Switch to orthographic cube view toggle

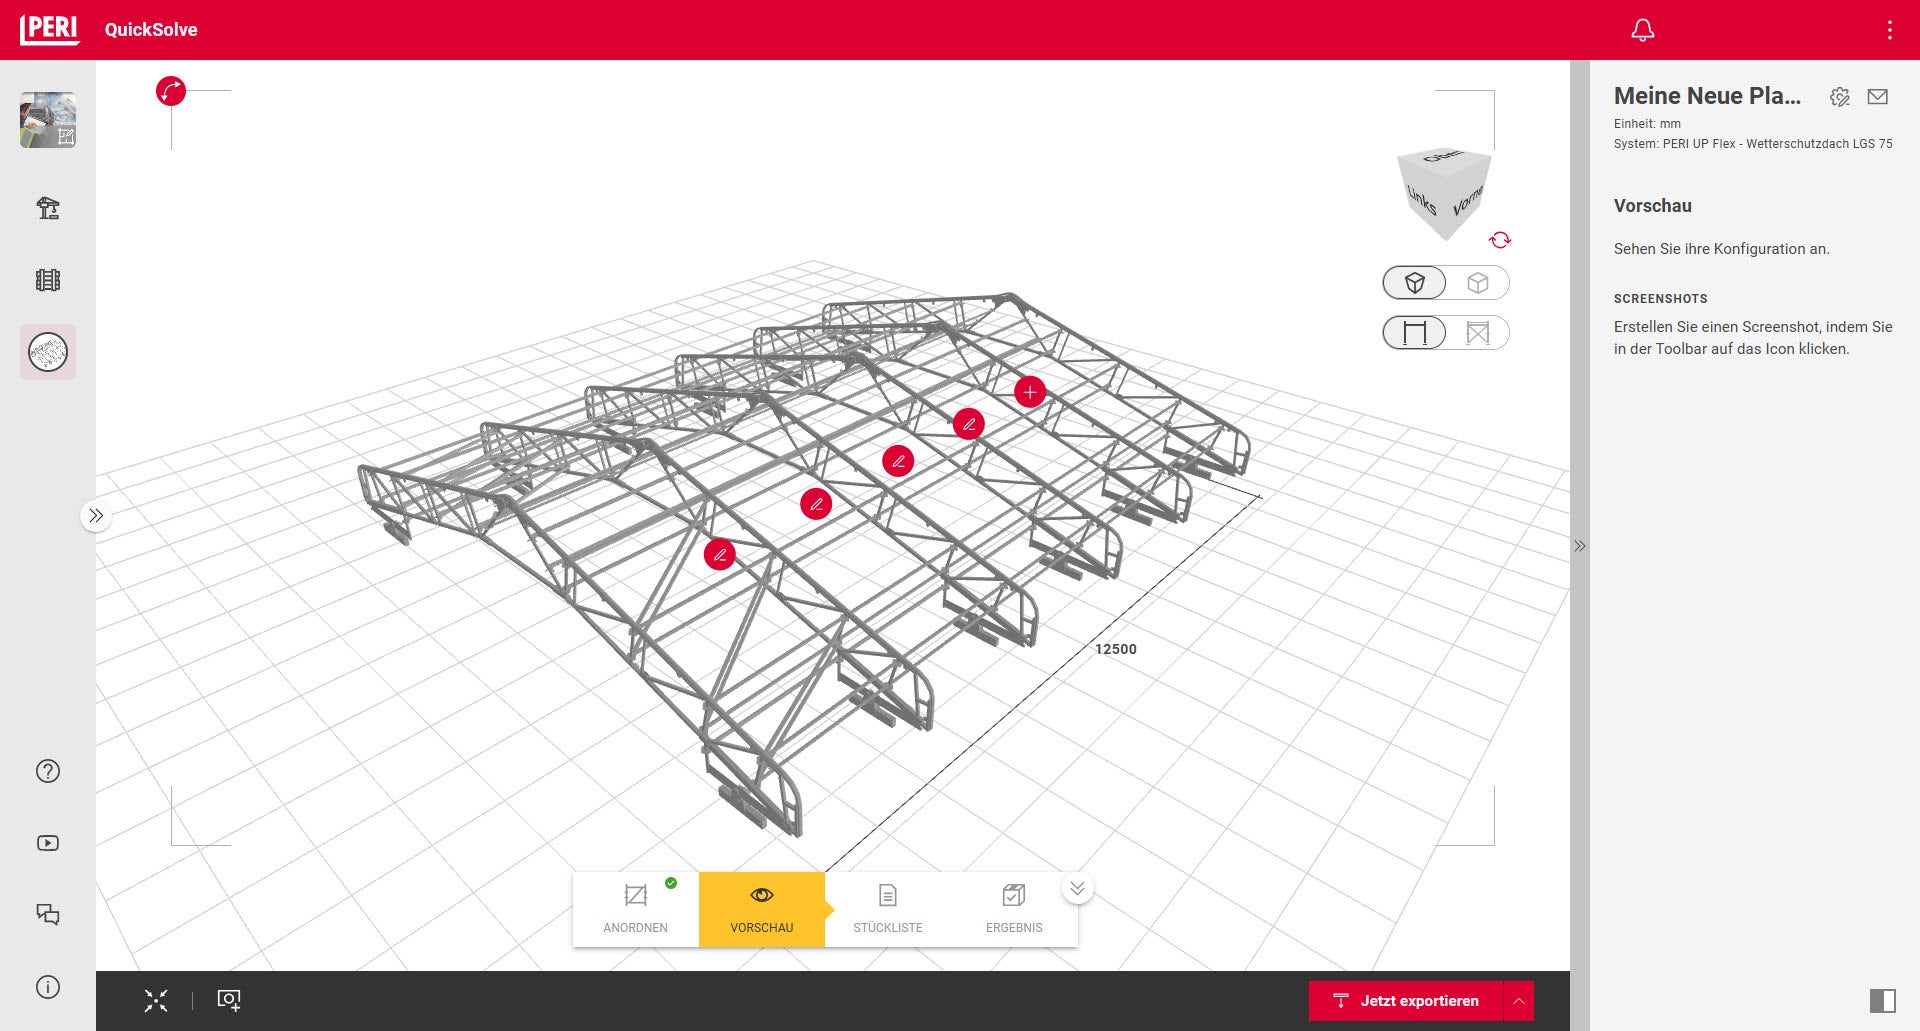(1478, 283)
